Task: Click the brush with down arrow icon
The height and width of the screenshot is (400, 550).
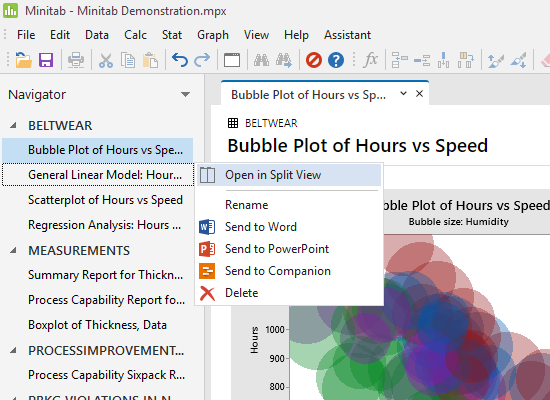Action: point(518,60)
